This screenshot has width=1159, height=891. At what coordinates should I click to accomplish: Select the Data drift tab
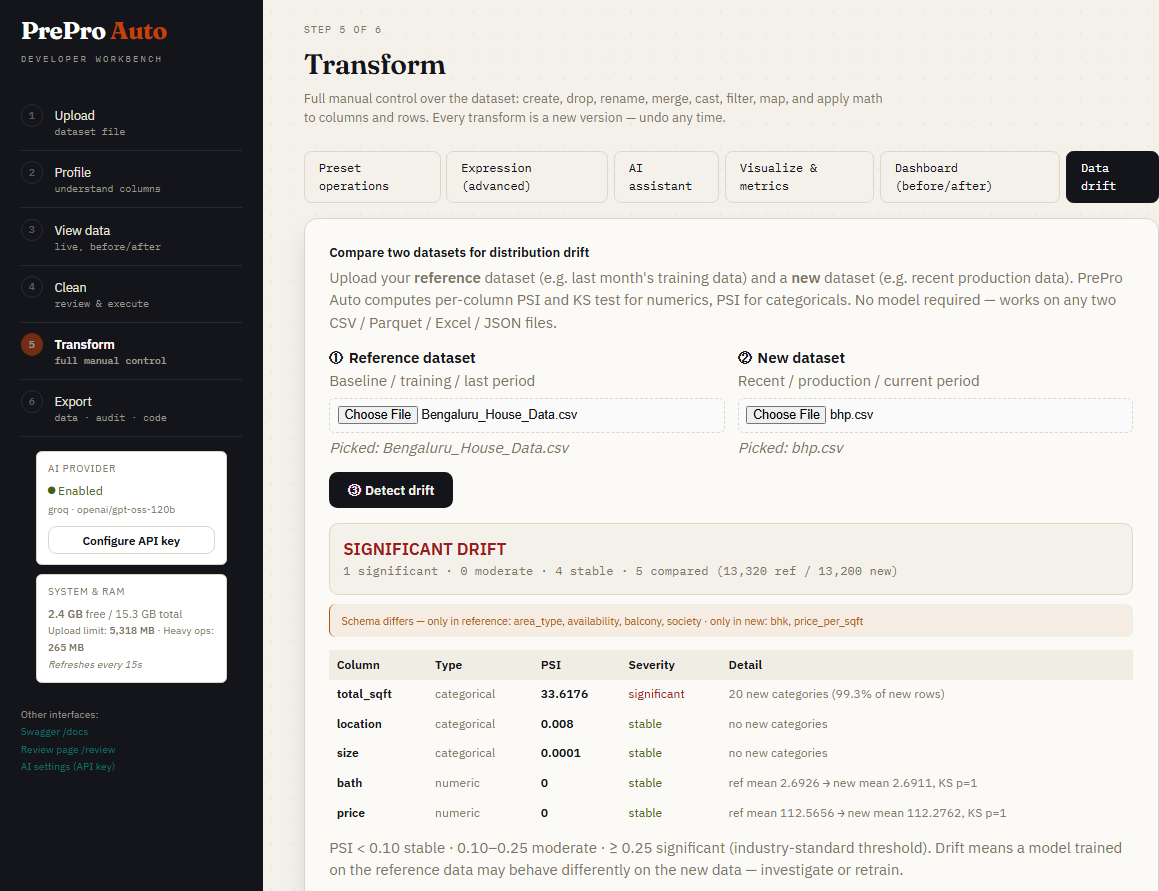[x=1112, y=177]
